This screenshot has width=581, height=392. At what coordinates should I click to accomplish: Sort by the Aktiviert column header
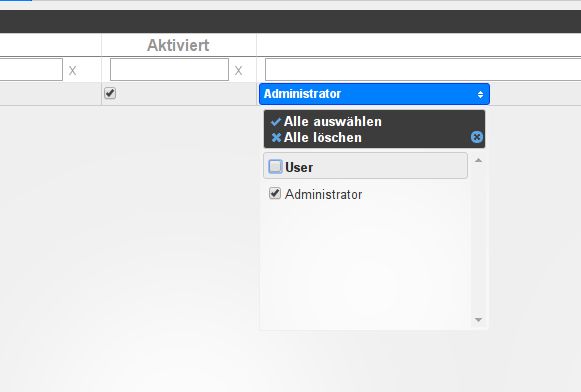tap(178, 45)
